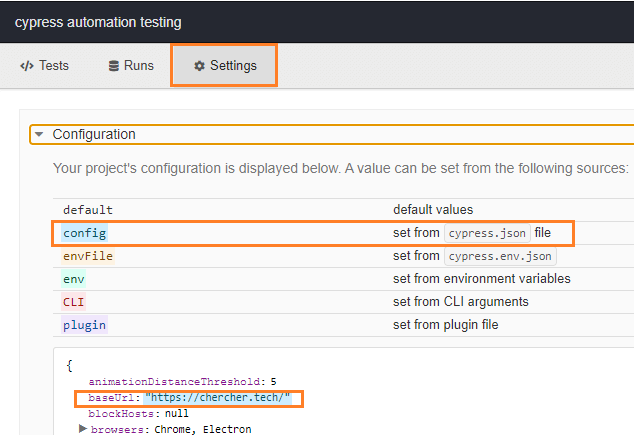
Task: Click the https://chercher.tech/ value
Action: 218,398
